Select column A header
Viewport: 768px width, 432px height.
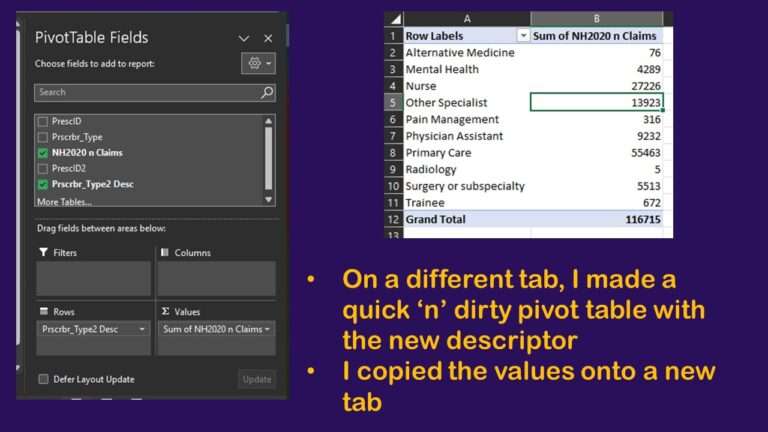point(466,19)
